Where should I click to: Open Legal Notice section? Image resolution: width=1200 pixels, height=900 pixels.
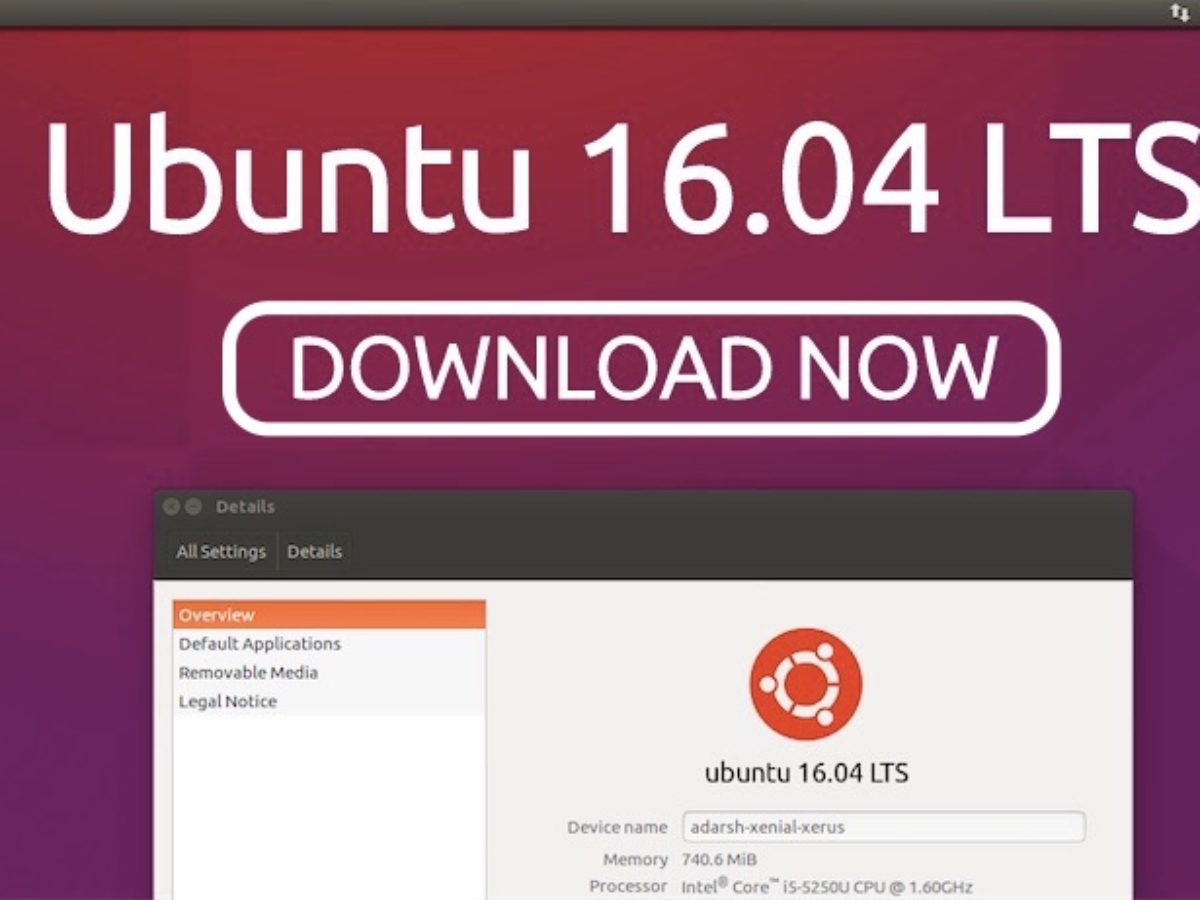[329, 701]
